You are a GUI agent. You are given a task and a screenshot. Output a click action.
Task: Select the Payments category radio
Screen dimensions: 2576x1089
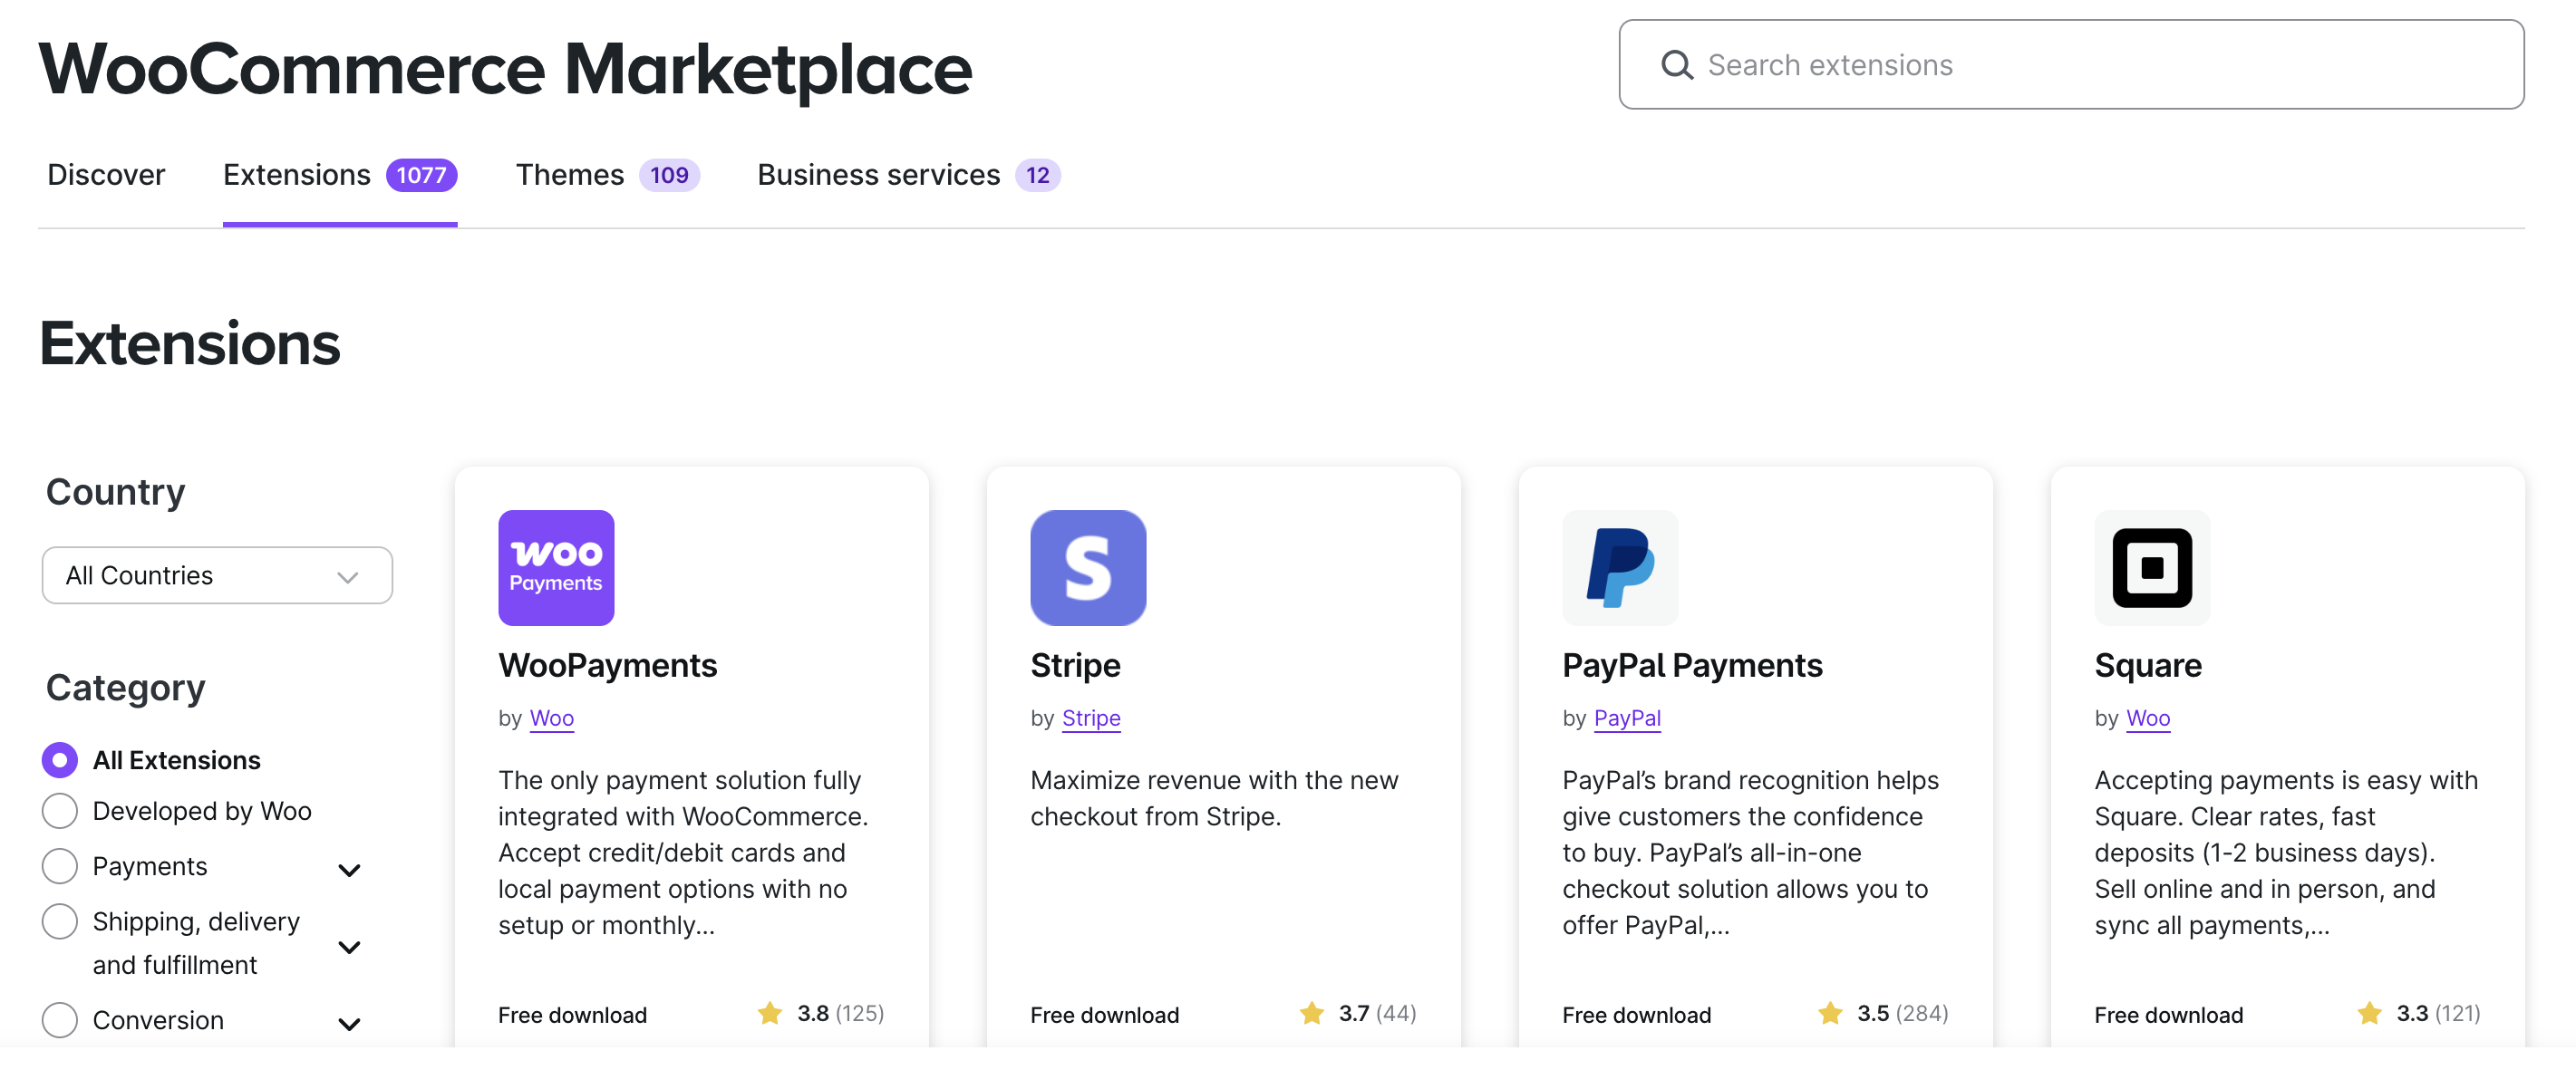coord(60,866)
